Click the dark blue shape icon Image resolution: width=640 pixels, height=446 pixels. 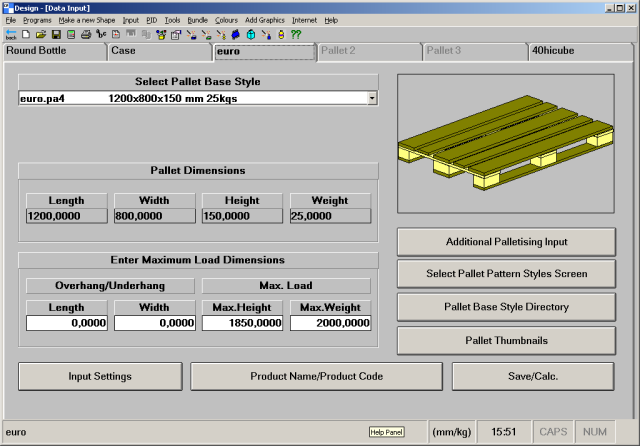tap(236, 35)
